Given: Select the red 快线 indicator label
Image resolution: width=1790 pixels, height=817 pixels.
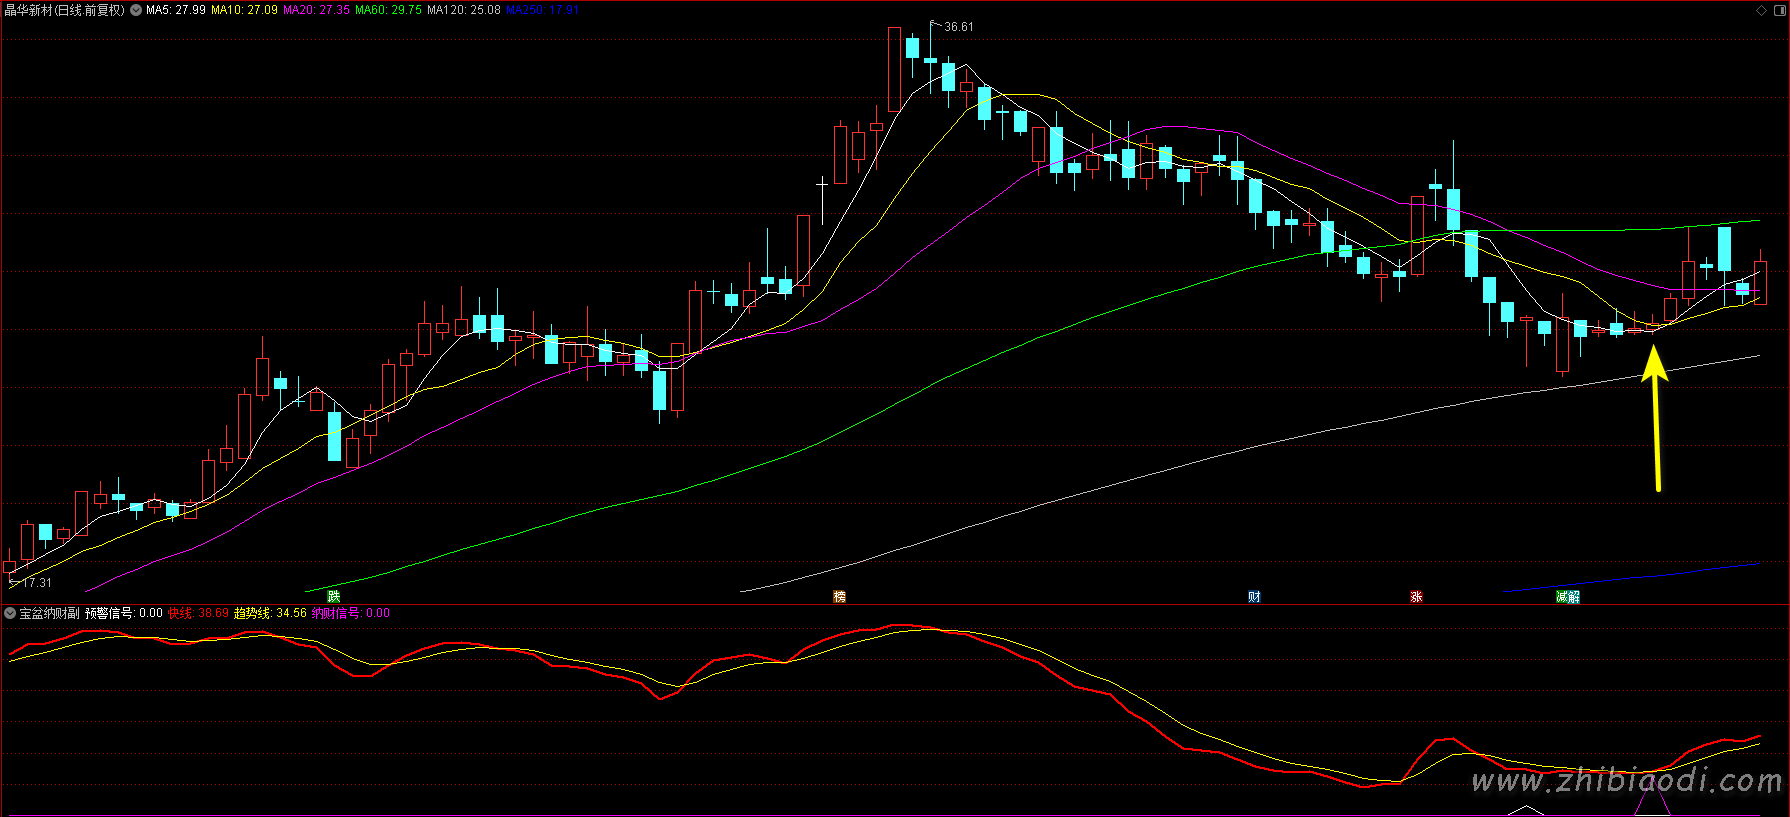Looking at the screenshot, I should click(198, 613).
